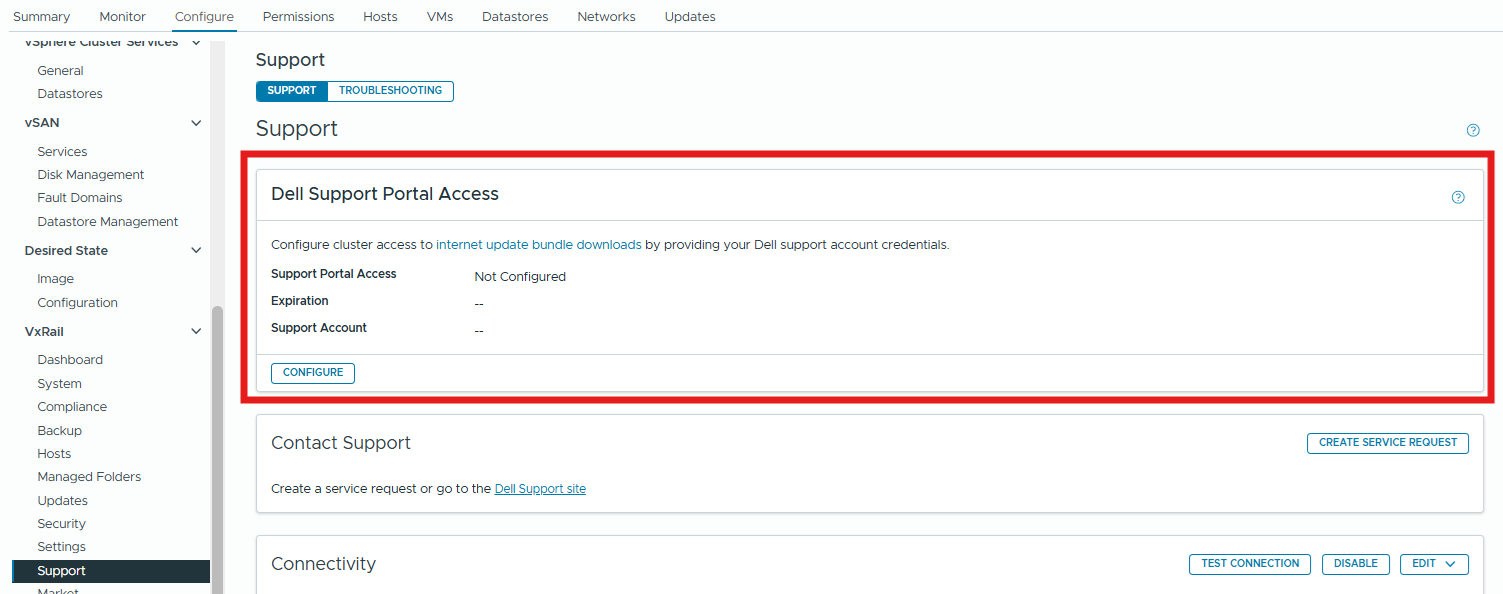Select the highlighted Support sidebar item
The image size is (1503, 594).
(111, 571)
